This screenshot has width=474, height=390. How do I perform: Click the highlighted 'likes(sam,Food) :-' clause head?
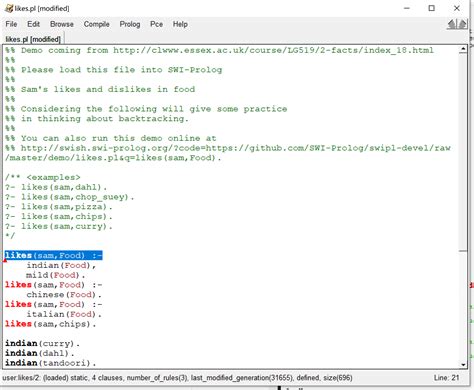pyautogui.click(x=54, y=255)
